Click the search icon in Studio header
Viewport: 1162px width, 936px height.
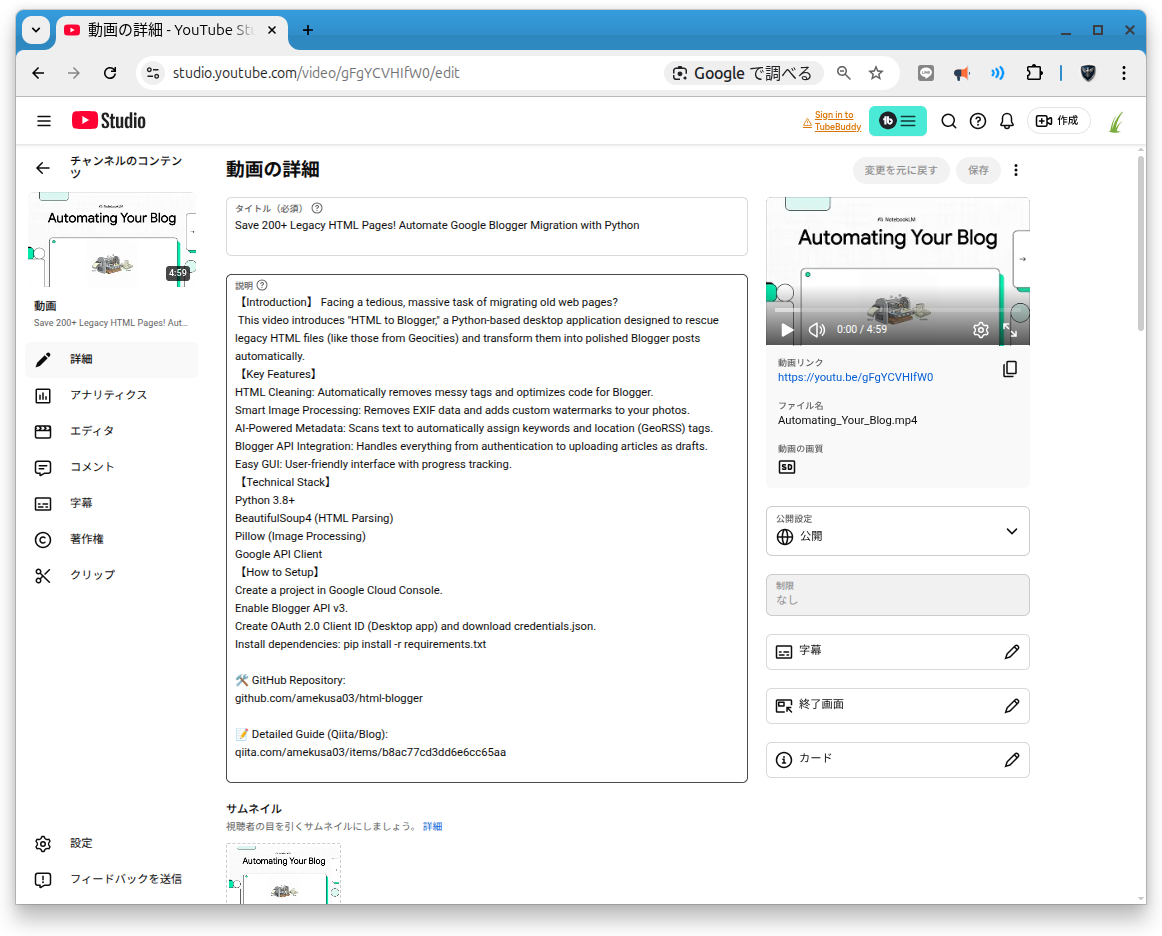click(x=949, y=121)
